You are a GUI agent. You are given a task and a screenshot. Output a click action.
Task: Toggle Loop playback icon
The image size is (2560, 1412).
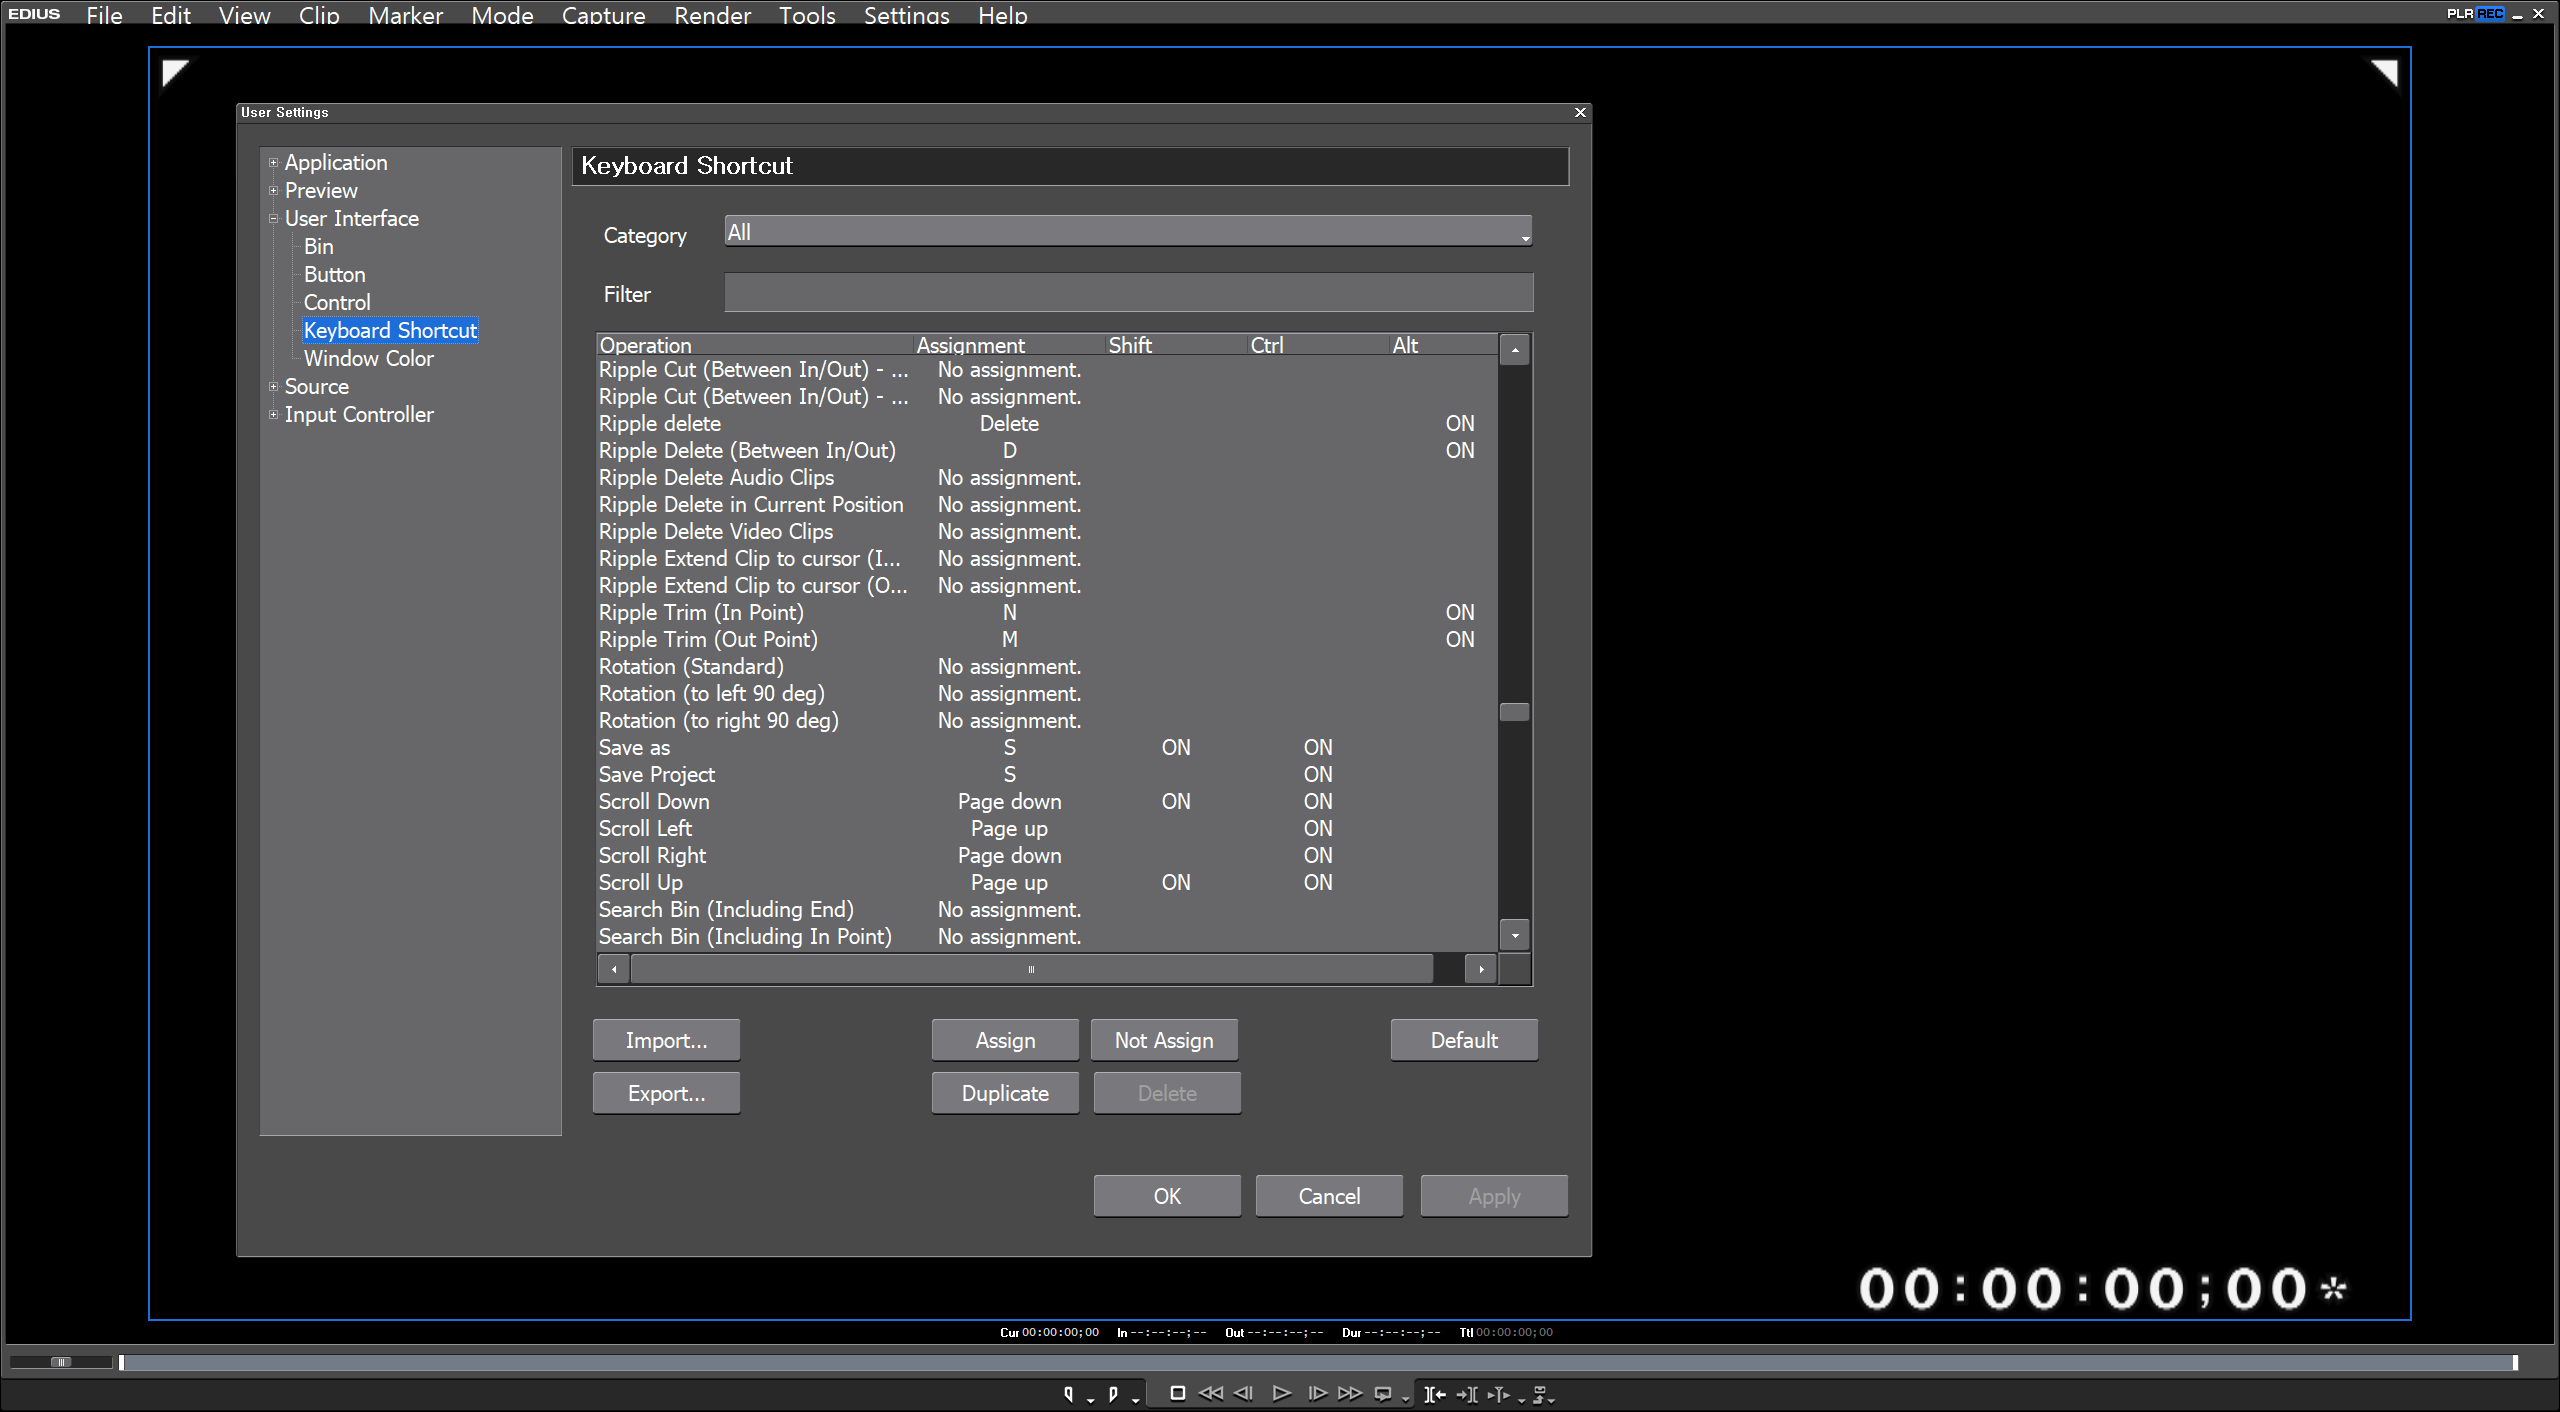(x=1383, y=1394)
